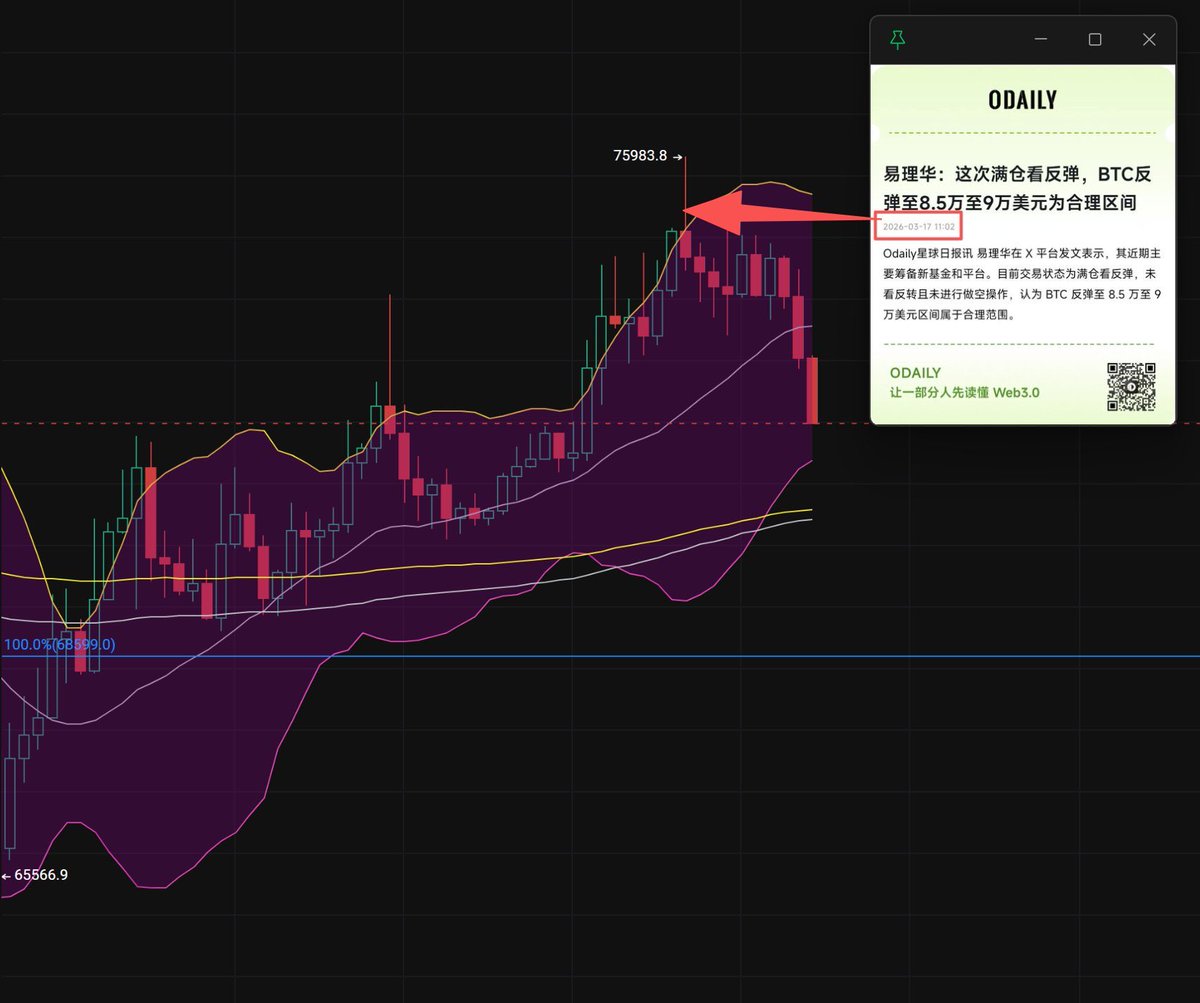Close the ODAILY news popup
The image size is (1200, 1003).
pos(1149,39)
